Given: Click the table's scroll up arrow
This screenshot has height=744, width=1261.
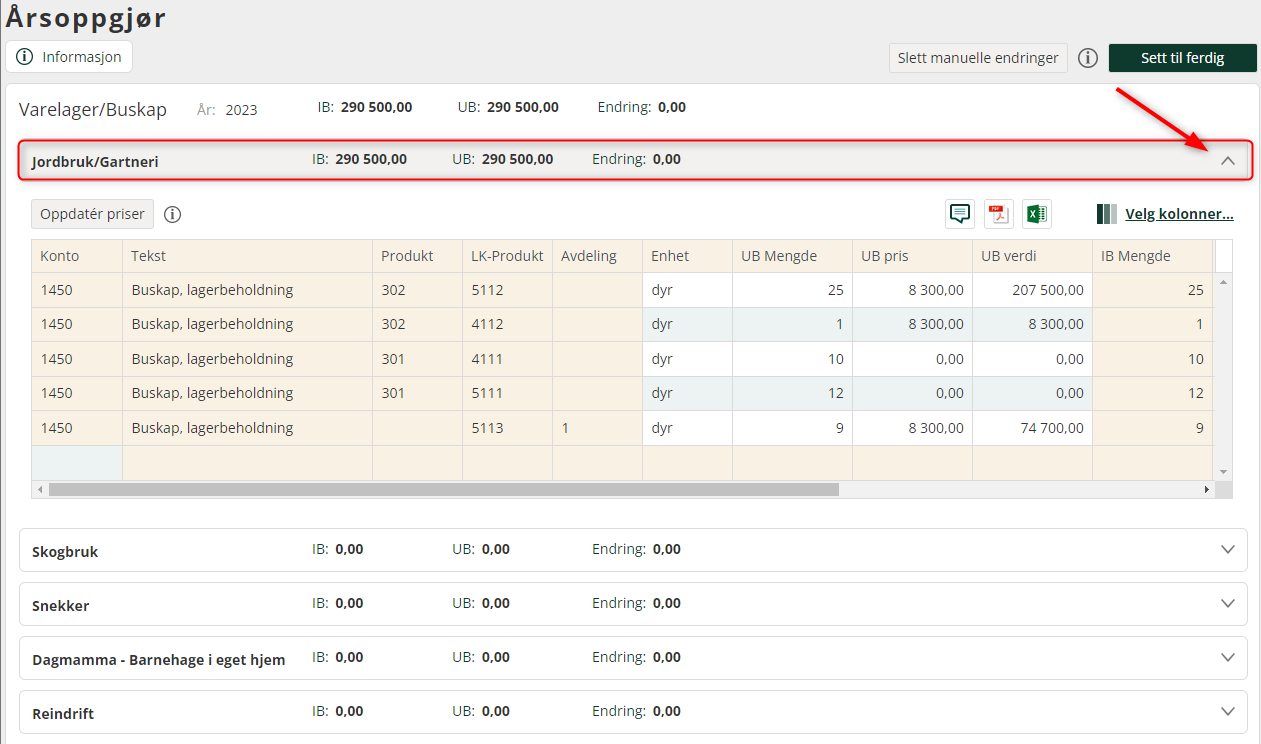Looking at the screenshot, I should click(x=1224, y=281).
